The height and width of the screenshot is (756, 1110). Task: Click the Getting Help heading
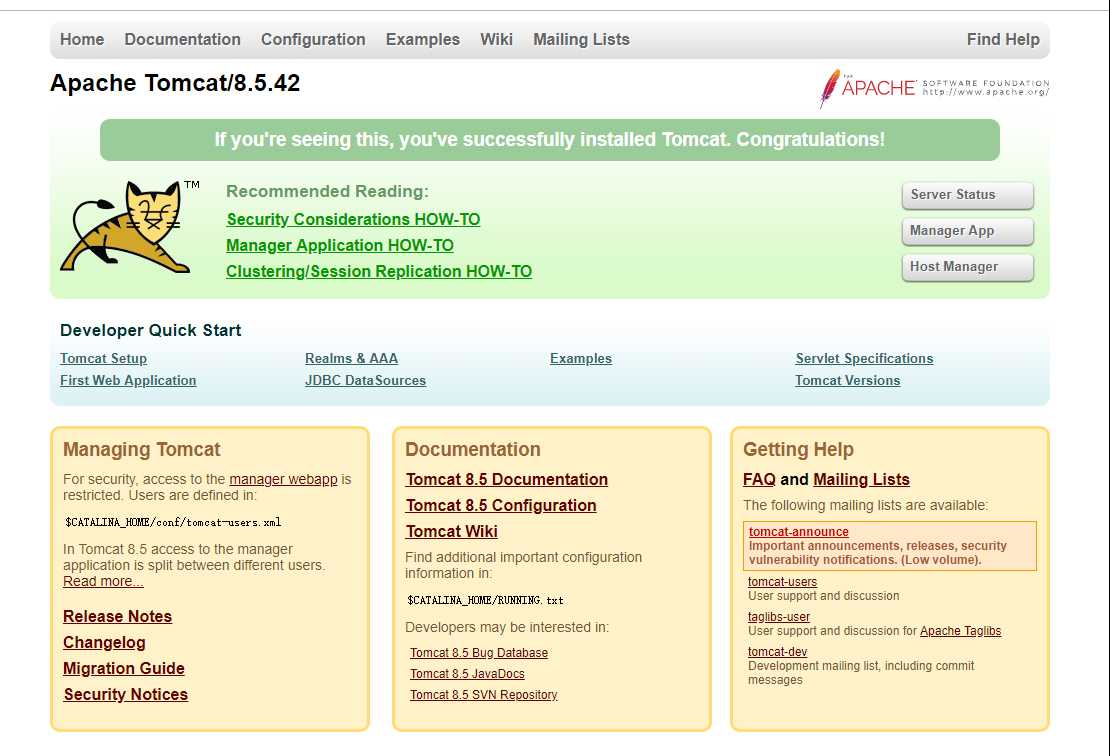799,449
